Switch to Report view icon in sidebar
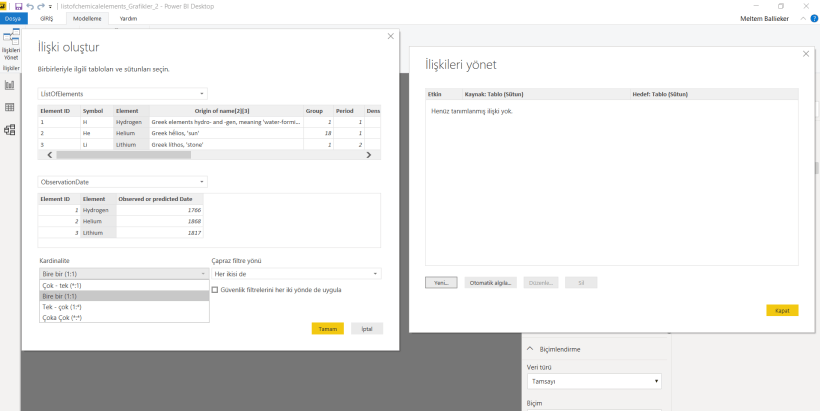Image resolution: width=820 pixels, height=411 pixels. 10,86
